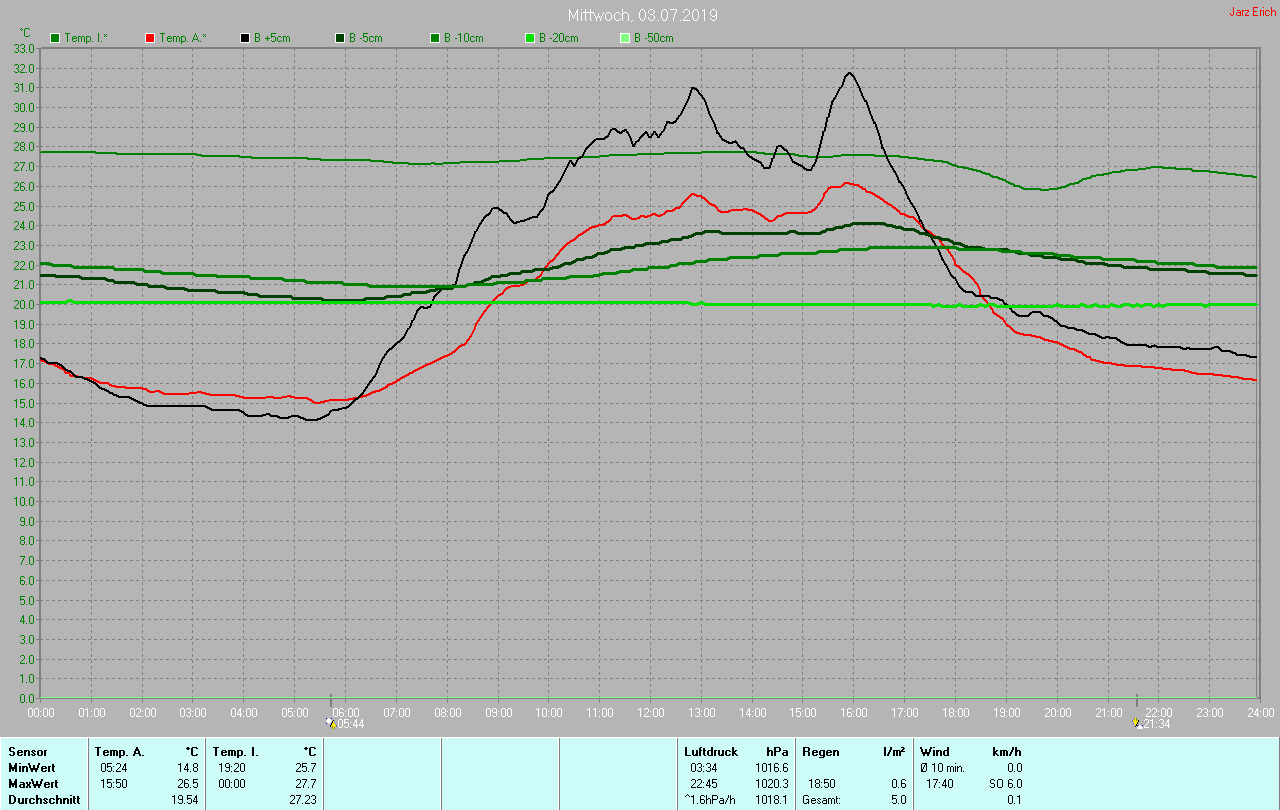Screen dimensions: 1280x810
Task: Click the B -10cm legend color square
Action: coord(435,38)
